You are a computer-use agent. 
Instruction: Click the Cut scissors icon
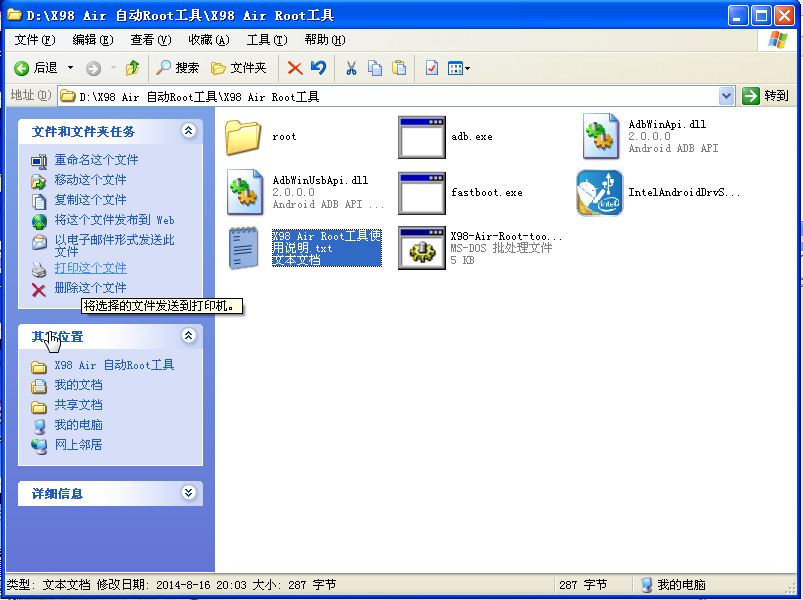pyautogui.click(x=351, y=68)
